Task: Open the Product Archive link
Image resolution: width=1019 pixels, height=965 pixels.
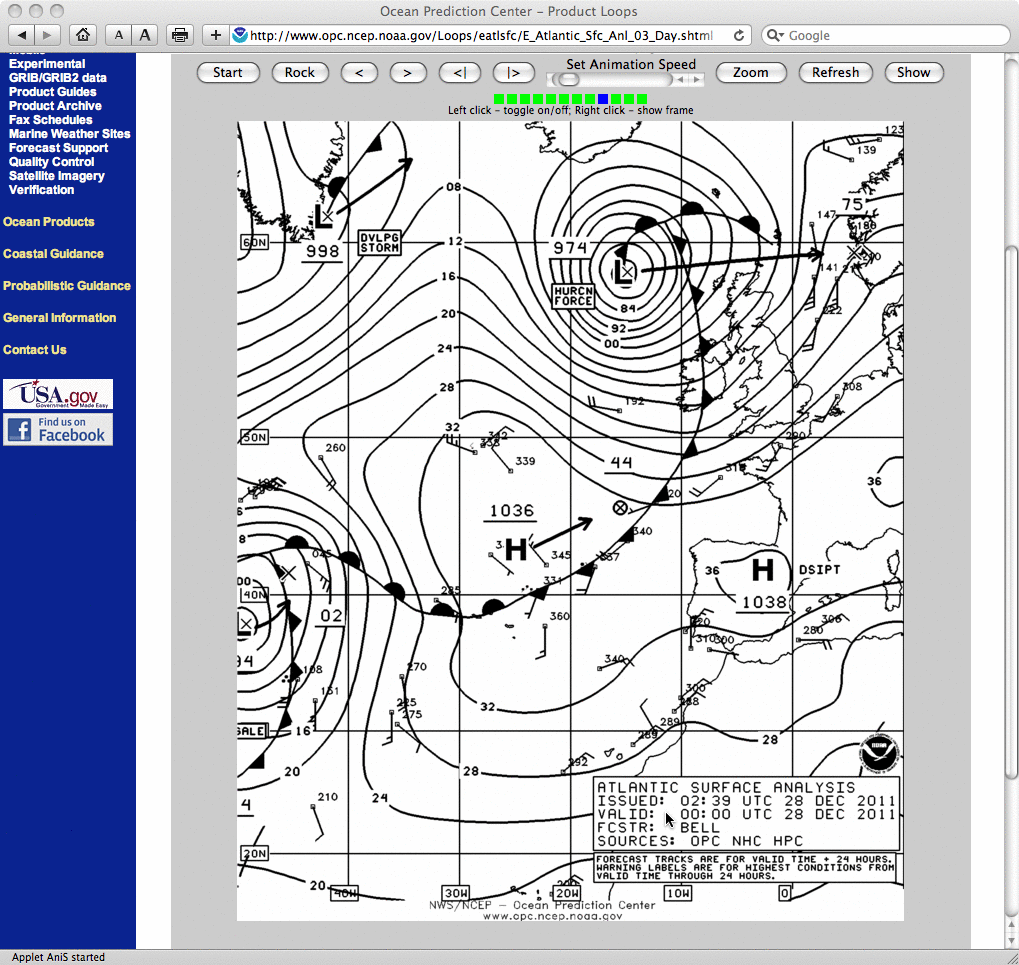Action: click(55, 105)
